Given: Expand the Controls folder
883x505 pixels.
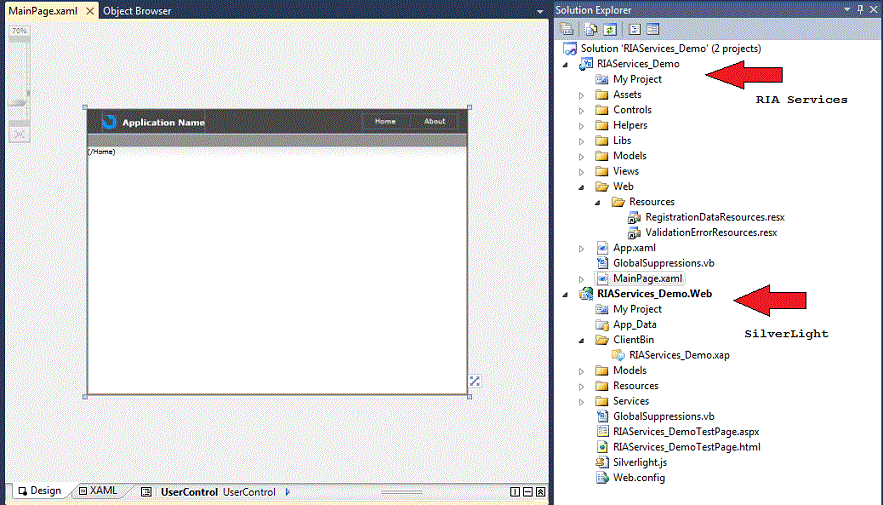Looking at the screenshot, I should pyautogui.click(x=581, y=110).
